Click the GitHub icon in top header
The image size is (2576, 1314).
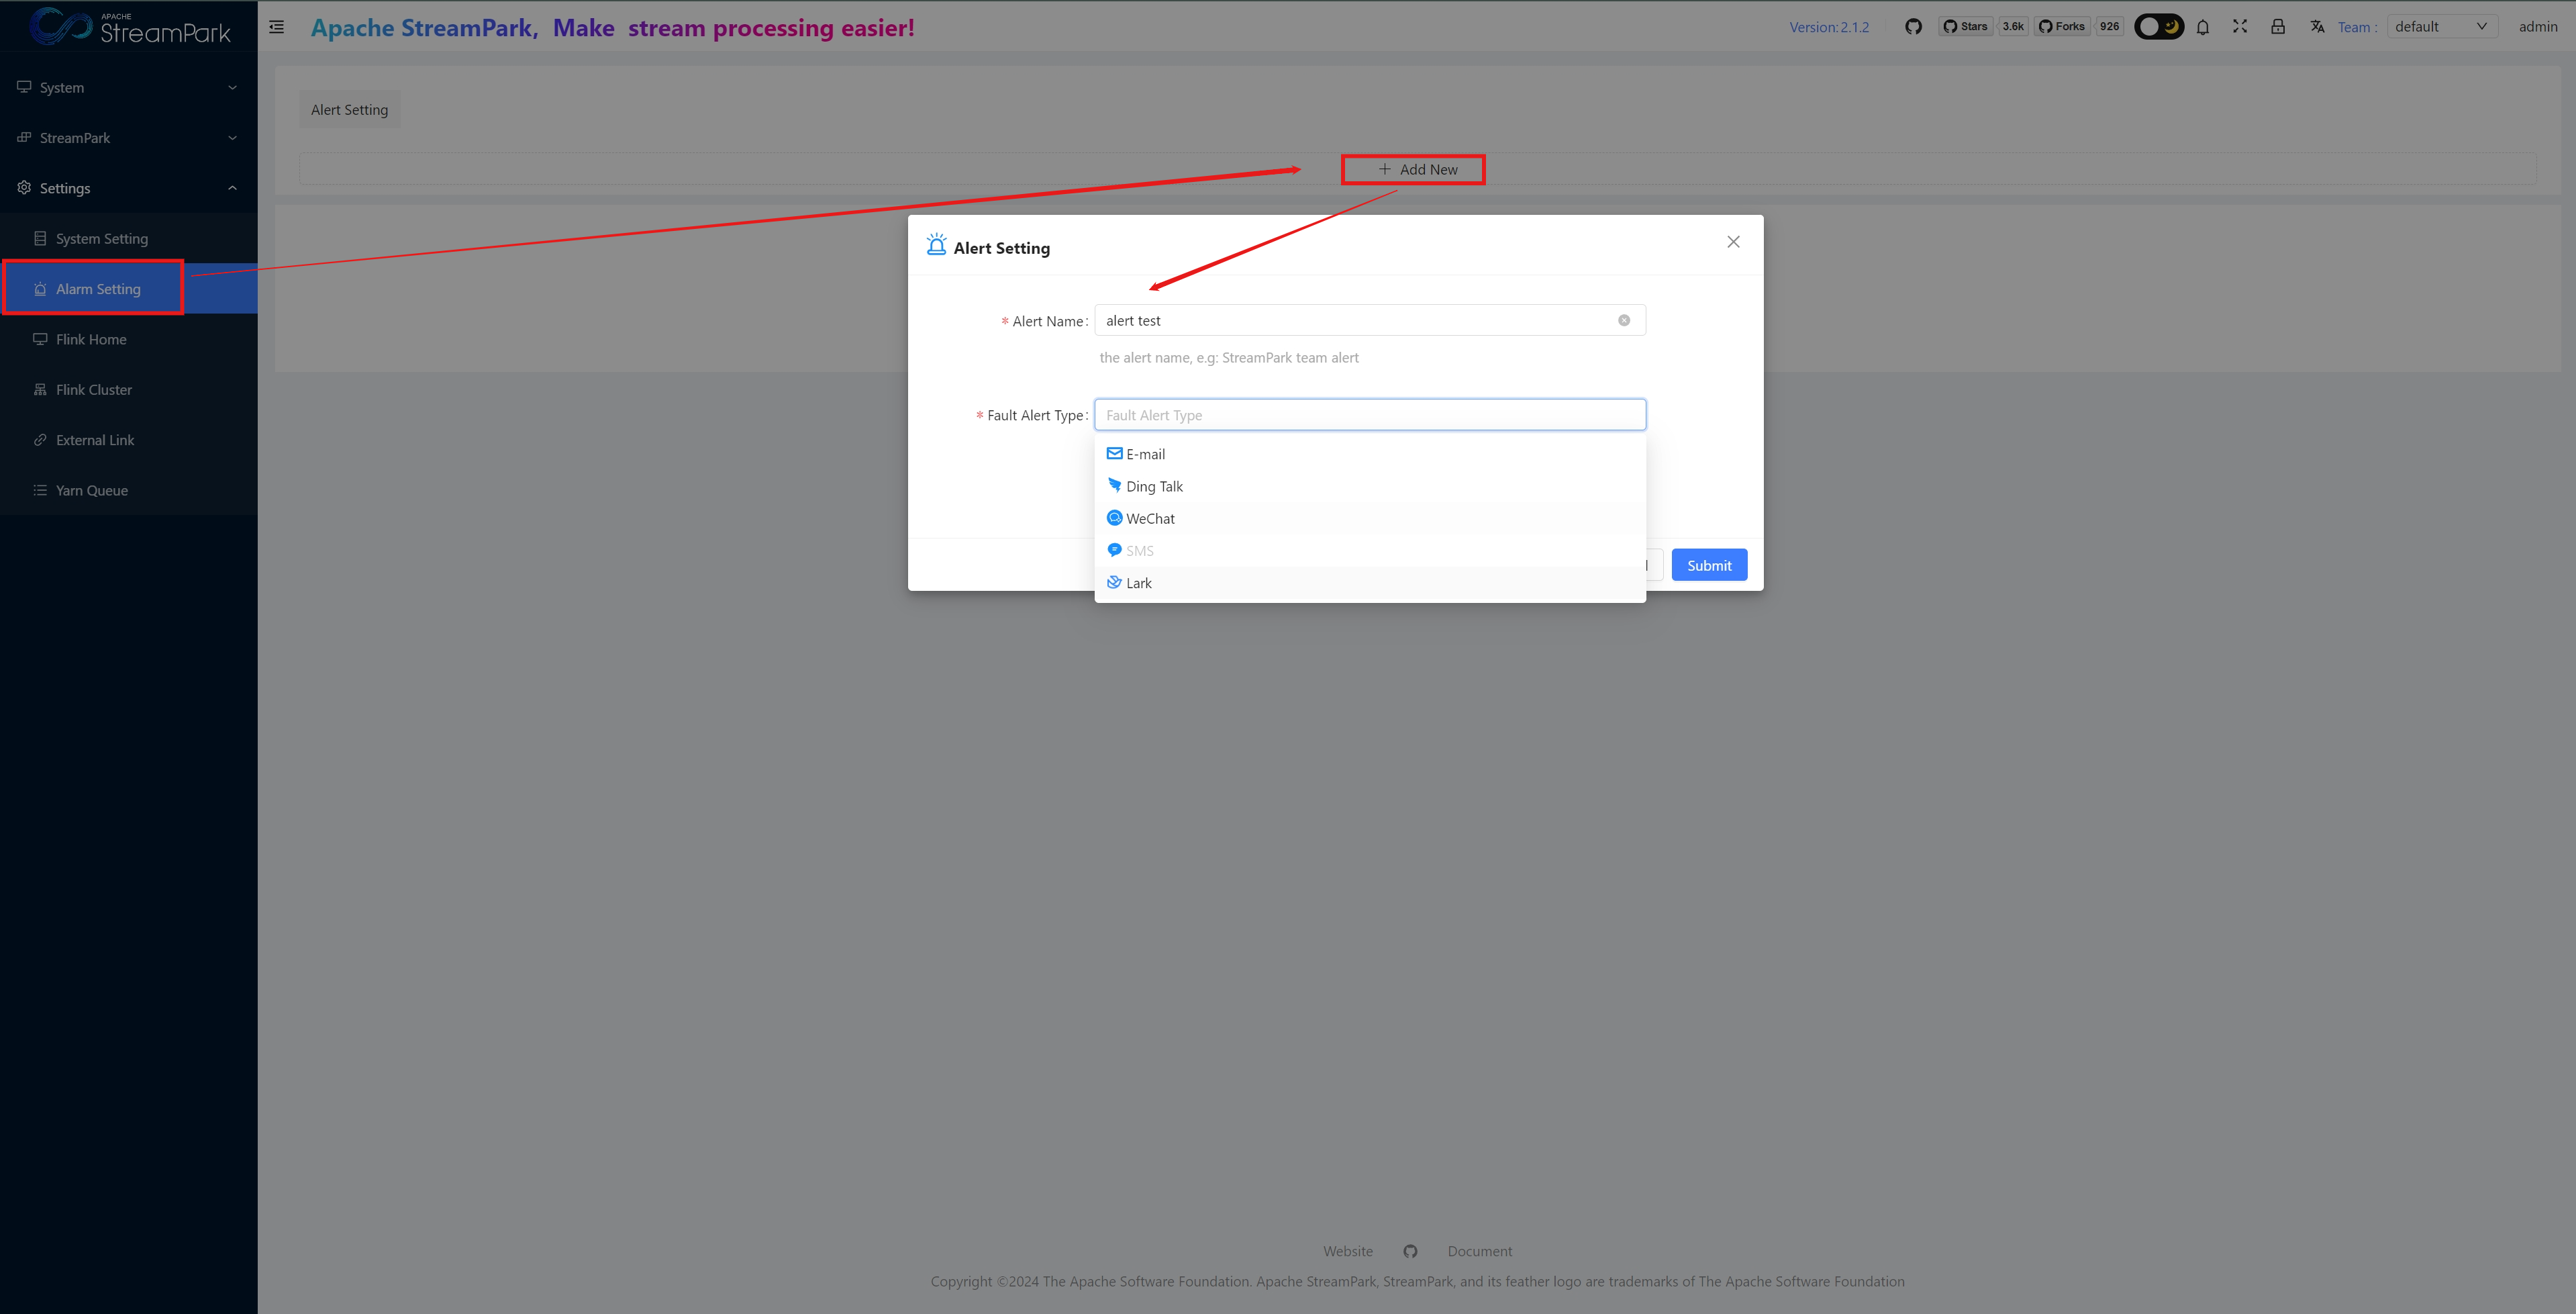[1913, 27]
